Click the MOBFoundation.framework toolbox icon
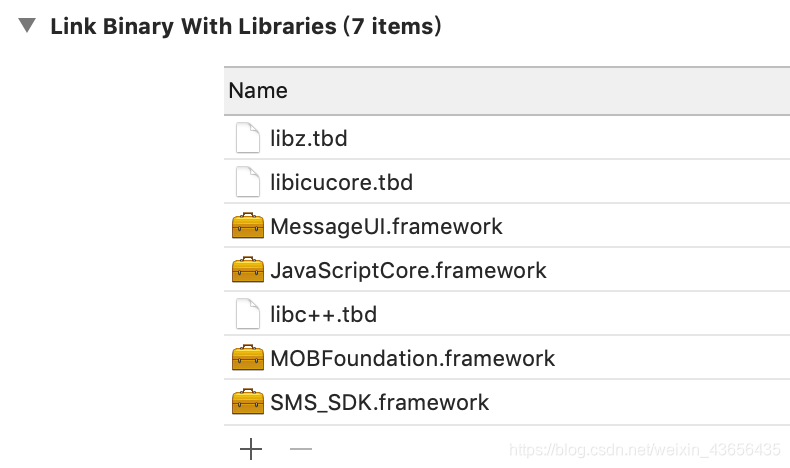The height and width of the screenshot is (468, 790). point(248,358)
